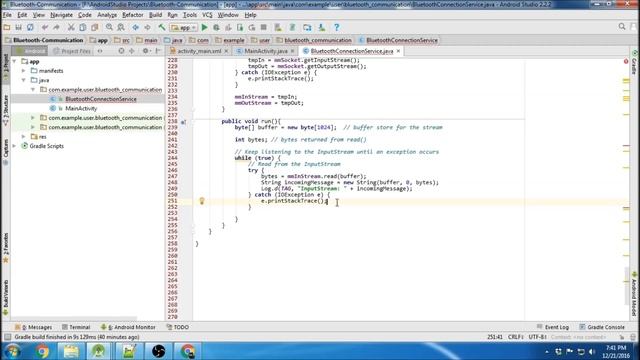Select the Project Files view tab
Viewport: 640px width, 360px height.
72,51
